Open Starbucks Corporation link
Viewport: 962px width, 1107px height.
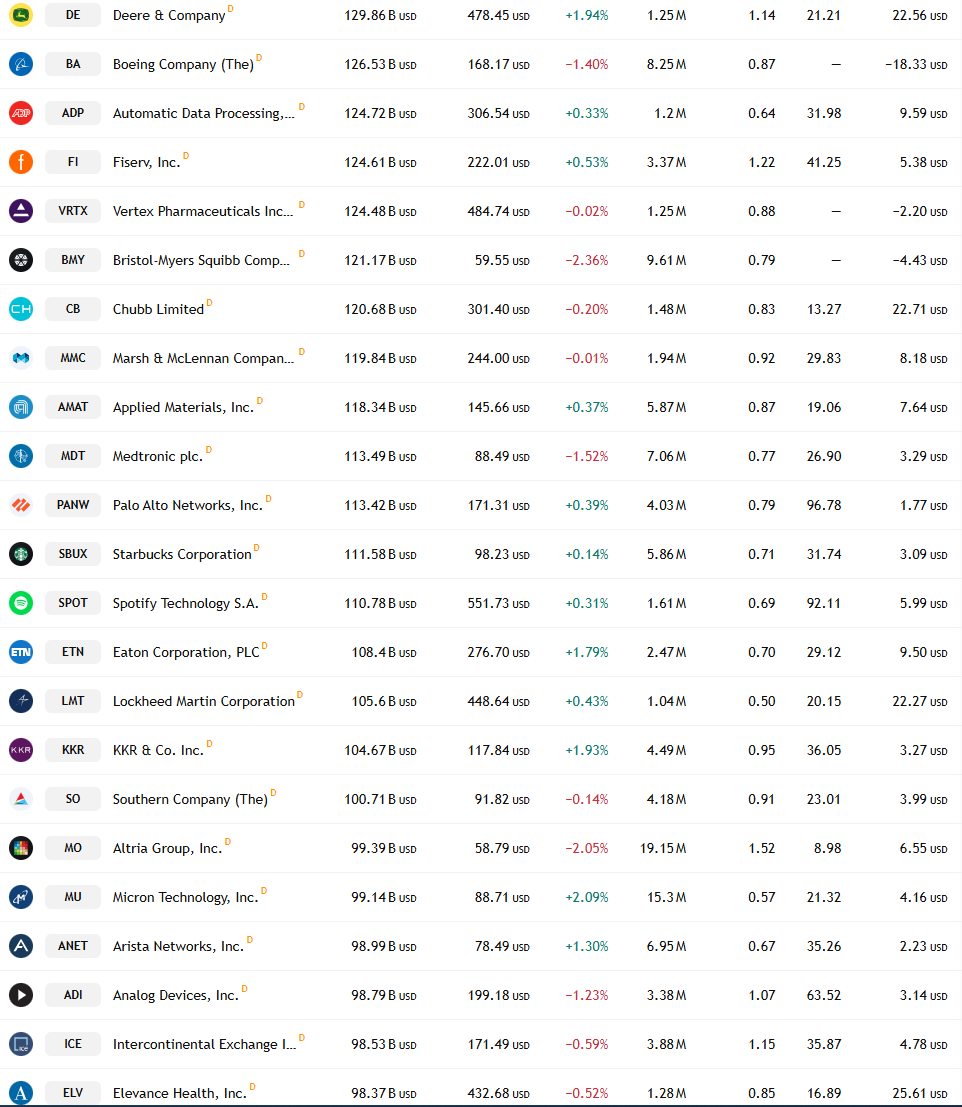tap(182, 554)
